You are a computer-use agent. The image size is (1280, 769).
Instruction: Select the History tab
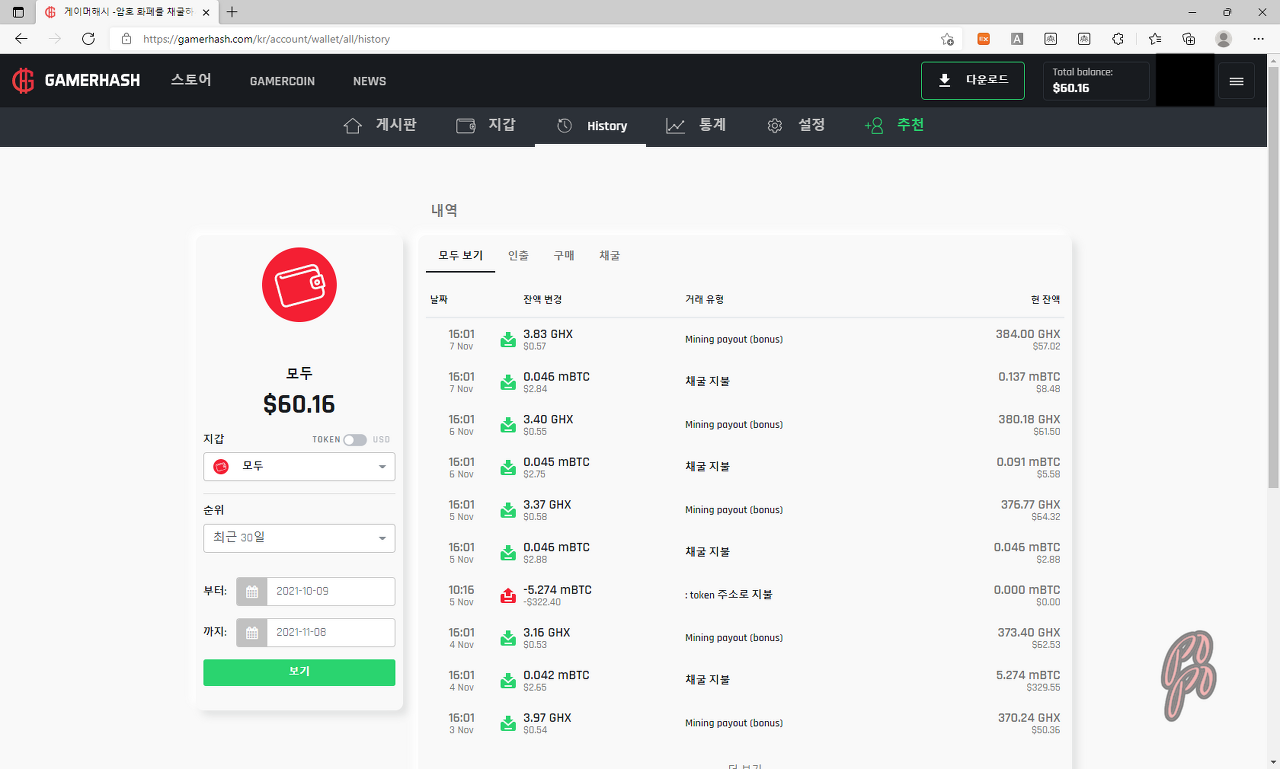[591, 126]
